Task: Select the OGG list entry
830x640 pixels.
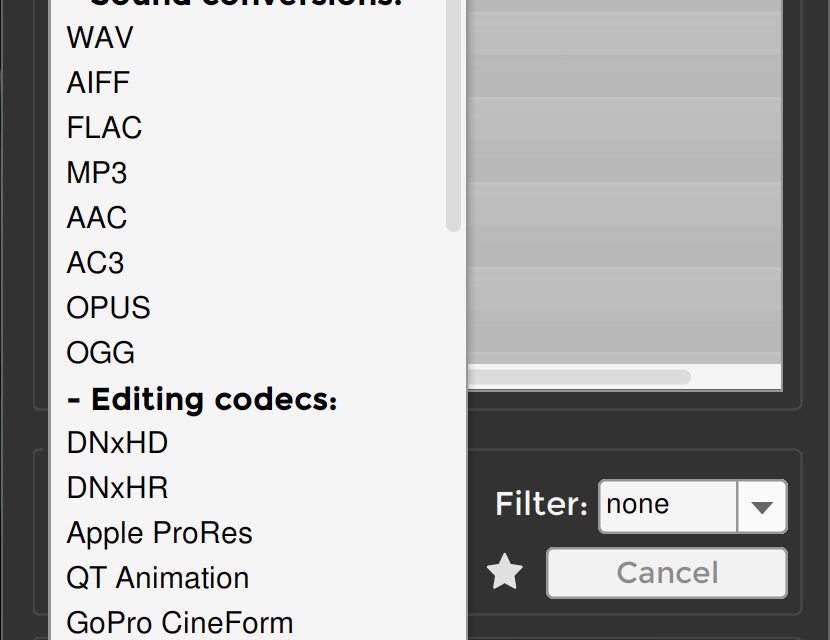Action: click(100, 353)
